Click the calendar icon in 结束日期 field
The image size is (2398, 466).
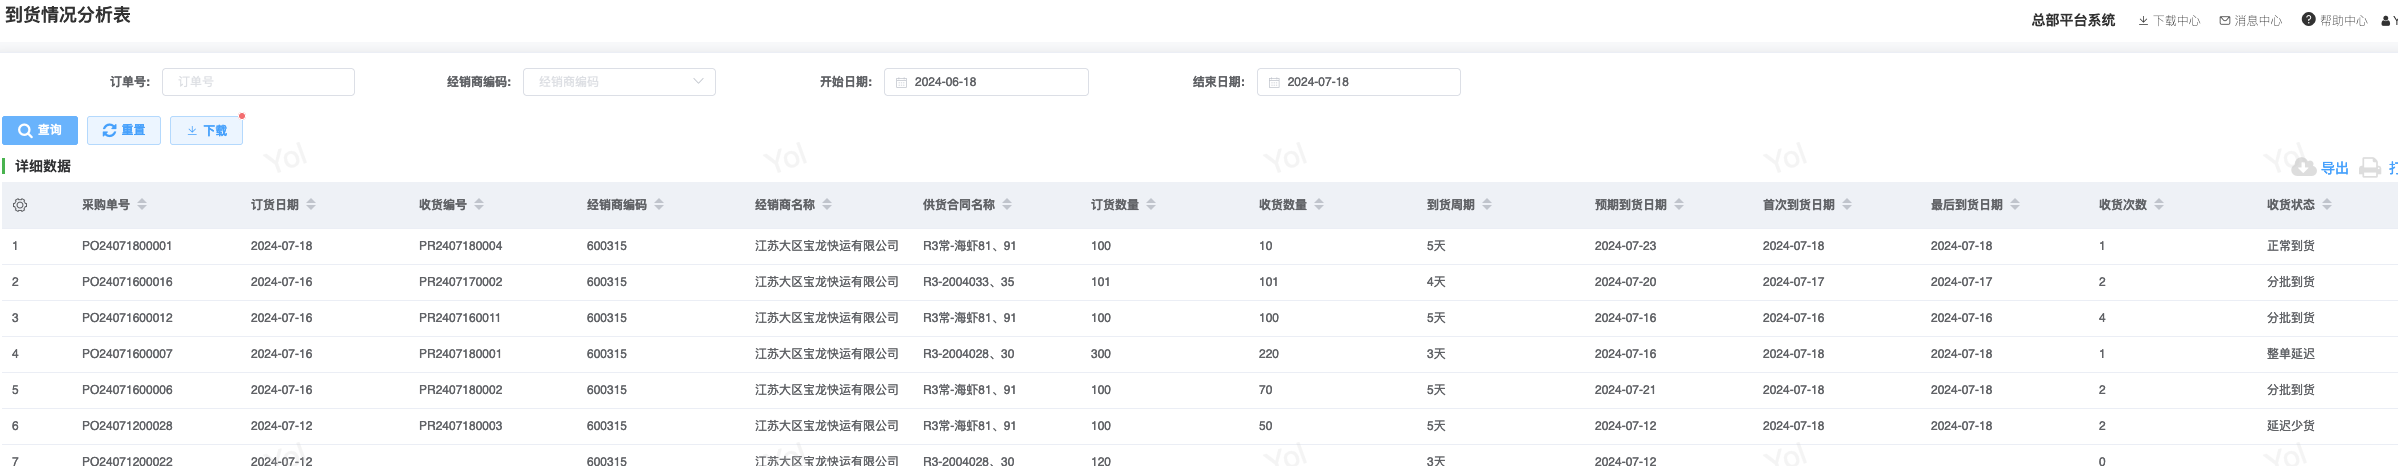pyautogui.click(x=1274, y=82)
